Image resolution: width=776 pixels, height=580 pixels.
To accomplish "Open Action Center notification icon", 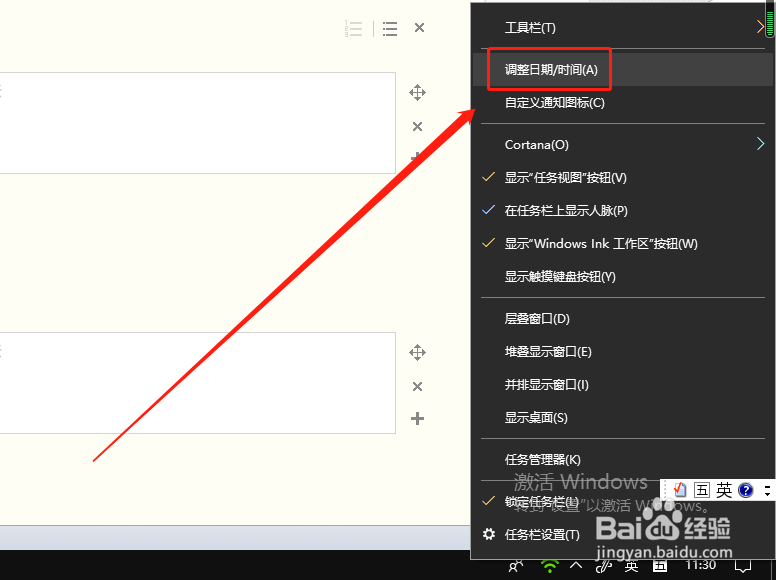I will pos(743,567).
